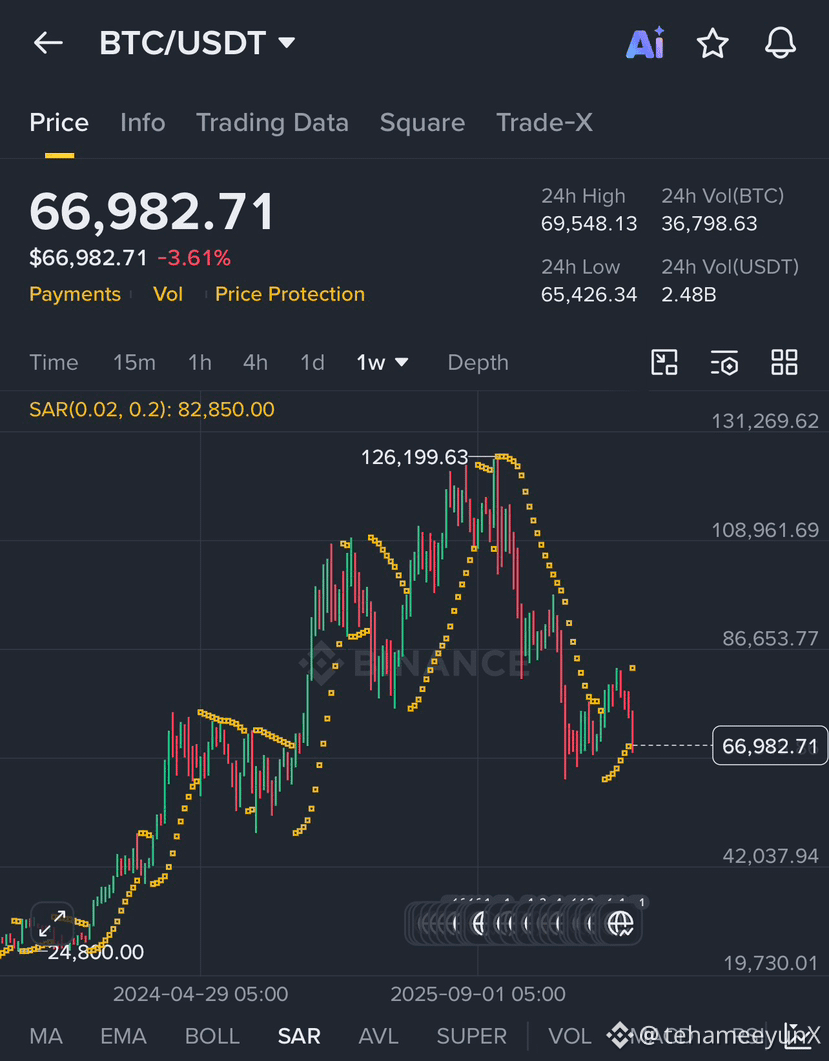Tap the rightmost globe news event marker
Image resolution: width=829 pixels, height=1061 pixels.
pyautogui.click(x=621, y=924)
